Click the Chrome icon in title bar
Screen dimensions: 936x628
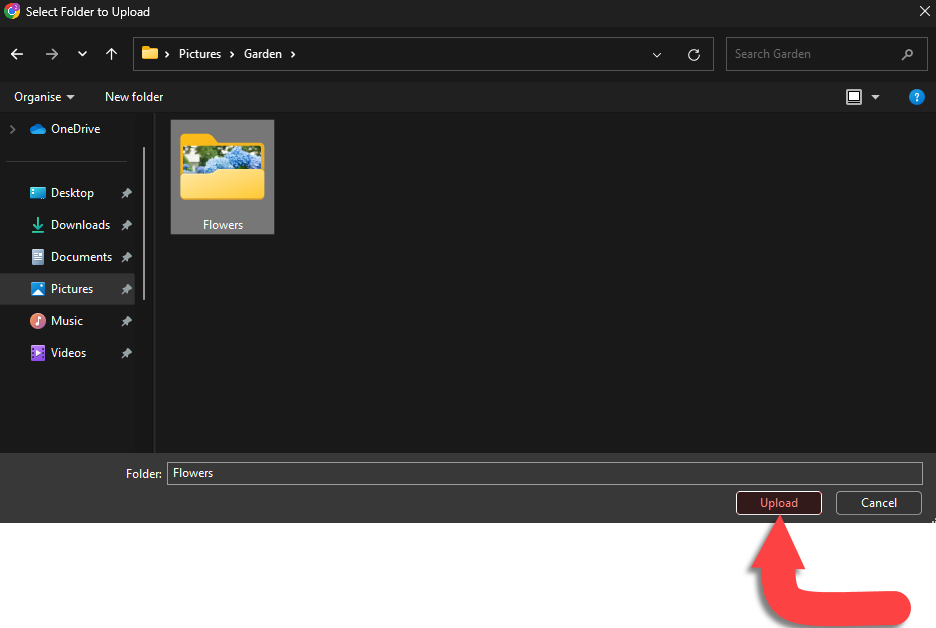click(12, 11)
